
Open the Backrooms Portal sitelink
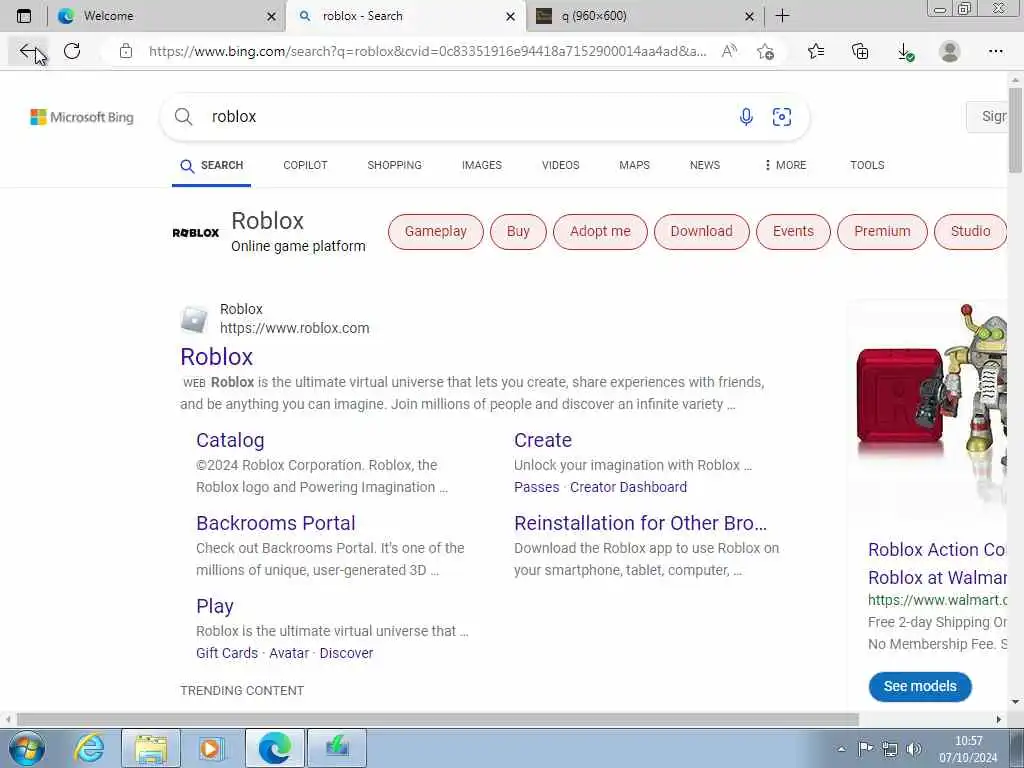click(276, 523)
